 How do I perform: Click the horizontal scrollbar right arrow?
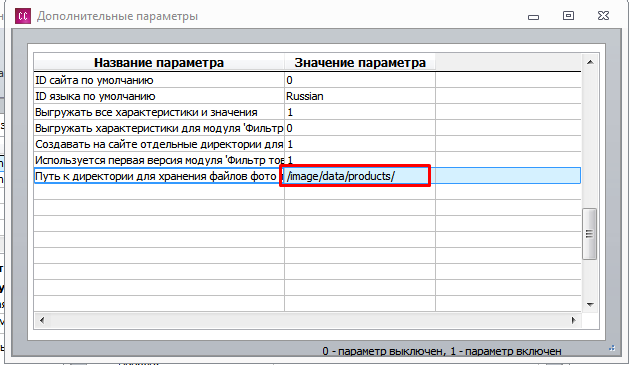(x=574, y=320)
